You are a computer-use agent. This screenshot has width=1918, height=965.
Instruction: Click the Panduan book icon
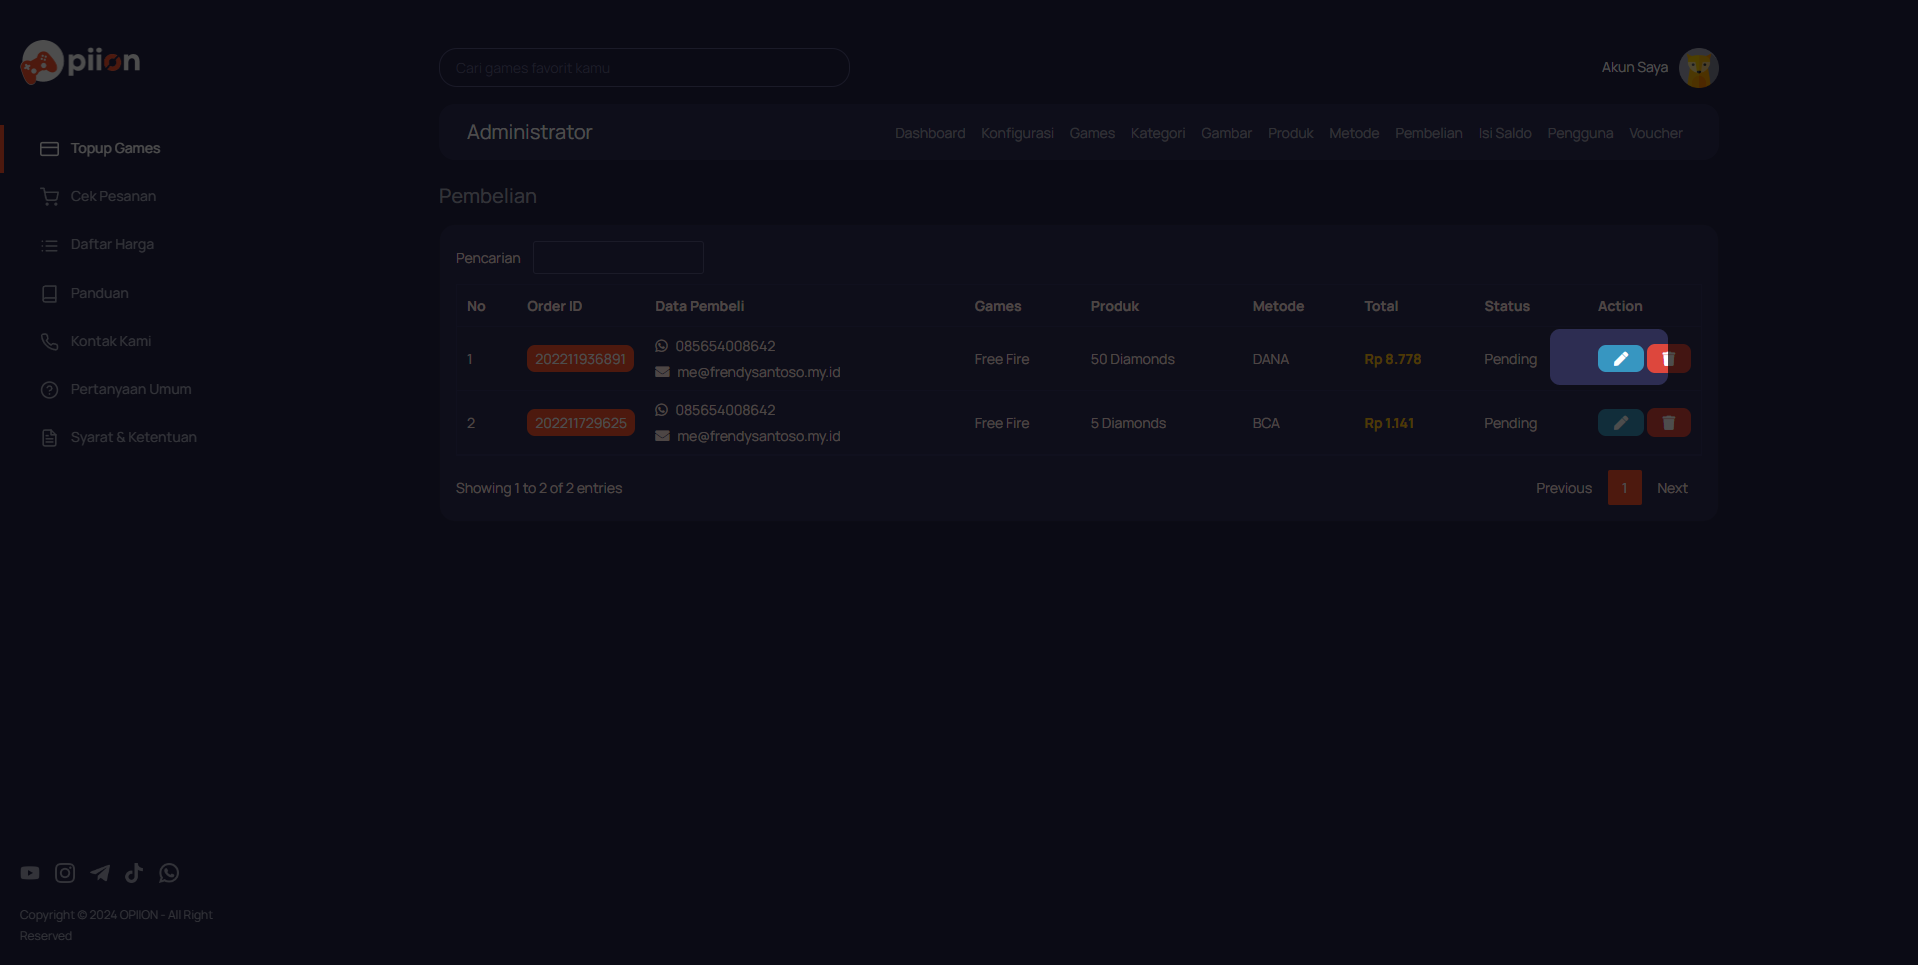[x=49, y=294]
